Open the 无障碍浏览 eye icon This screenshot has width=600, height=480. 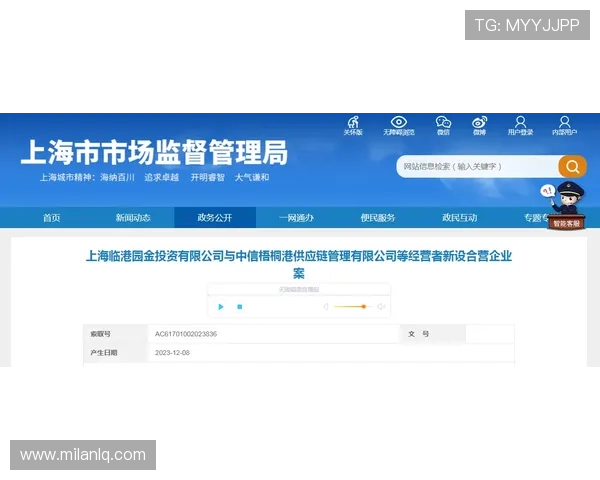click(x=399, y=126)
